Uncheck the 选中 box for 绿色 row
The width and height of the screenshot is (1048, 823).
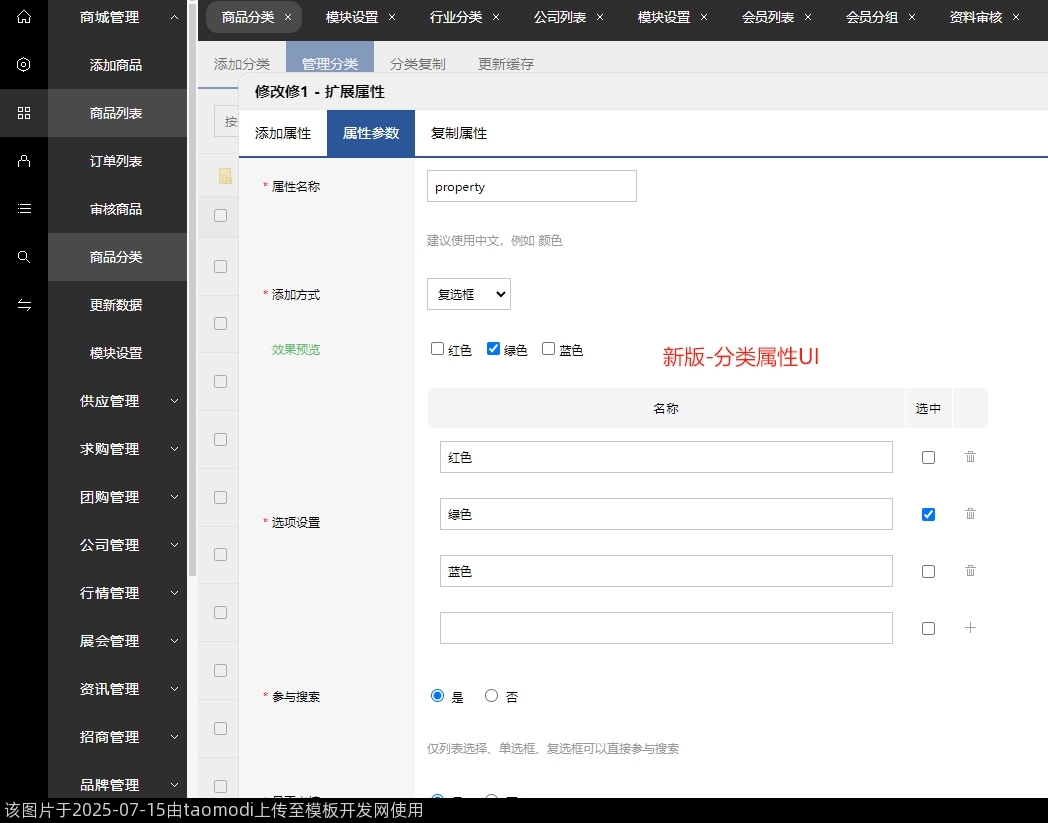[928, 514]
